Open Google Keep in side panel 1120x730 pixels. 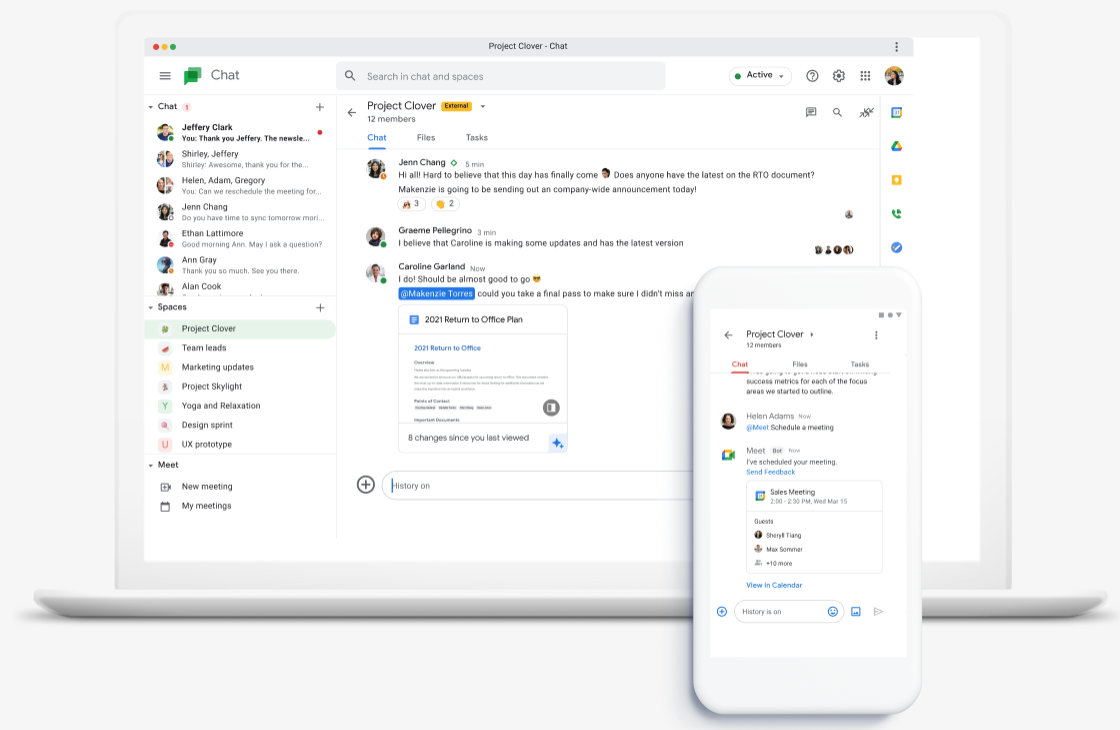pos(897,180)
